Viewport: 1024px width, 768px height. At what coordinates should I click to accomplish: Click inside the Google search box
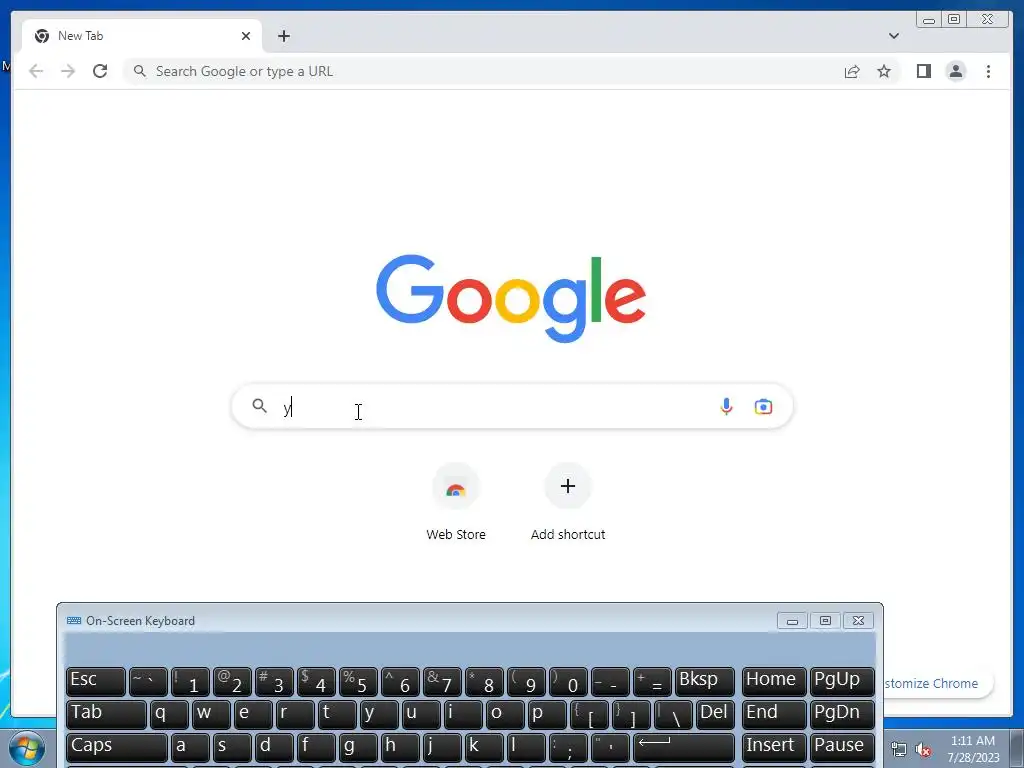coord(512,407)
